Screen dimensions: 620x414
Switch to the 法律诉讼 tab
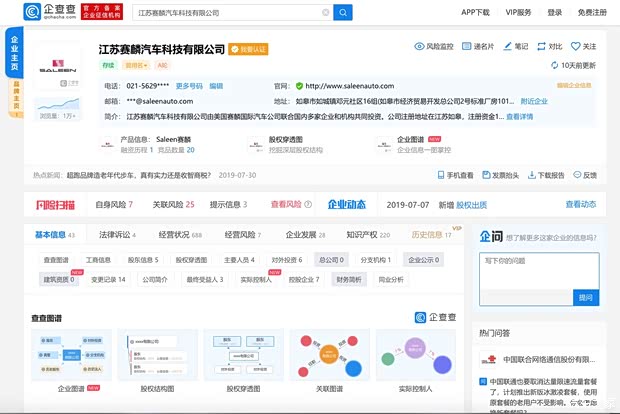pos(116,235)
